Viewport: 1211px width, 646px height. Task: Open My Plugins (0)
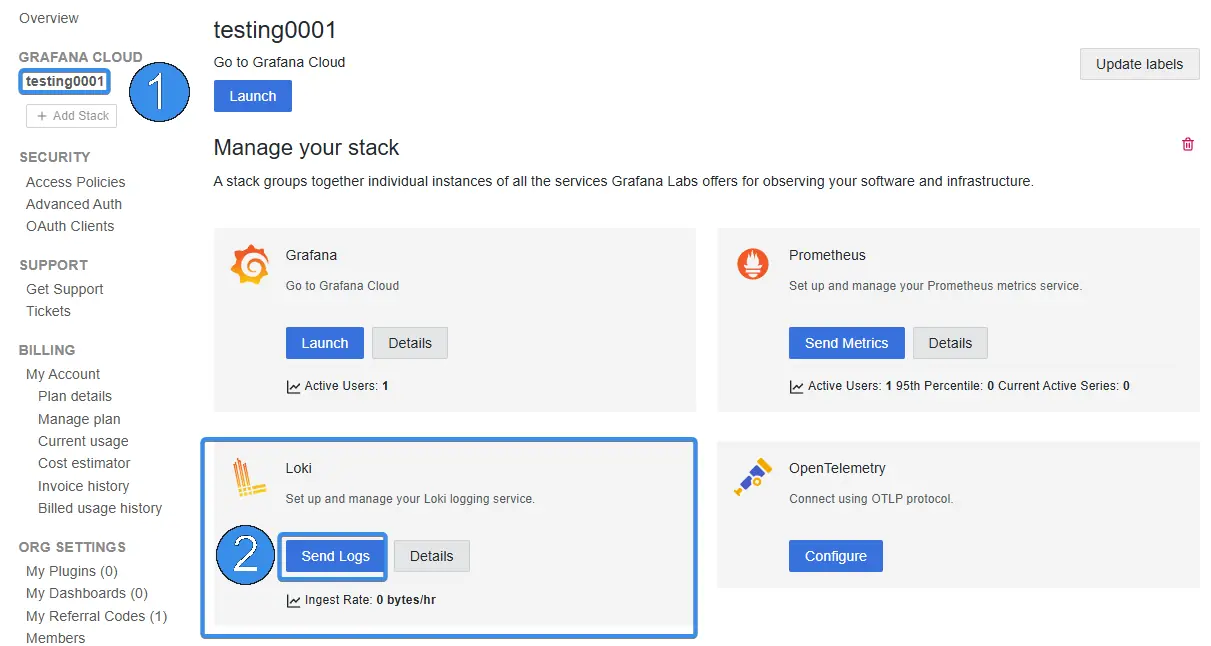72,571
